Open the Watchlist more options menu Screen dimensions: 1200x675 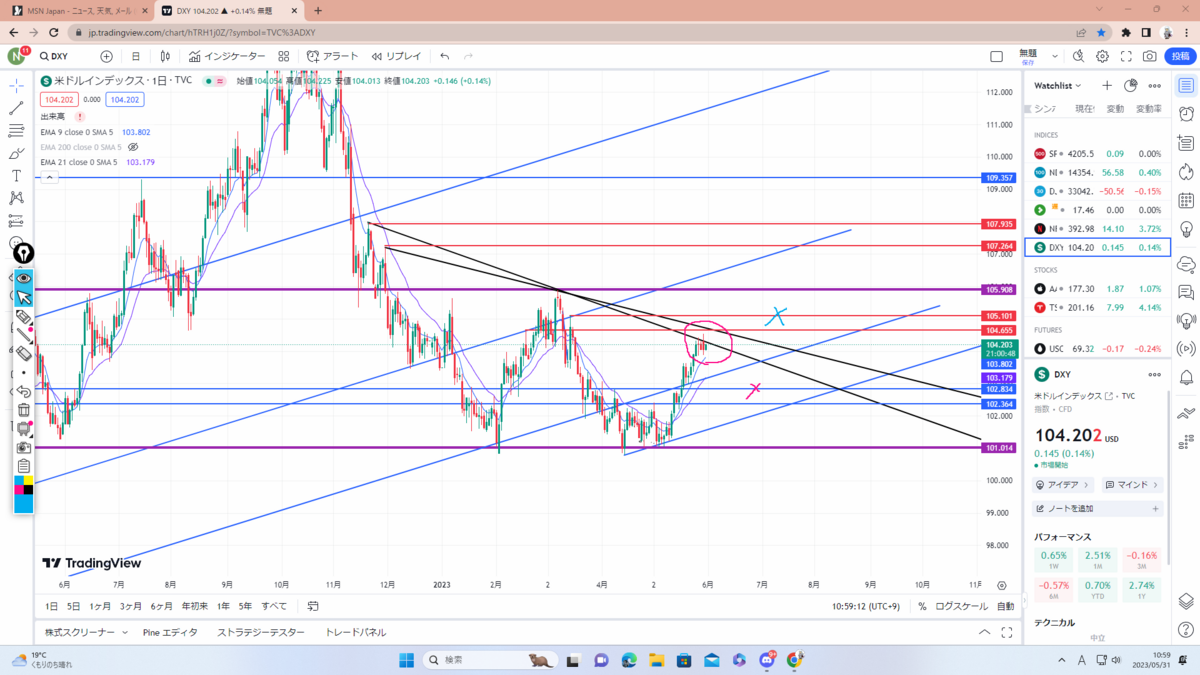tap(1155, 86)
